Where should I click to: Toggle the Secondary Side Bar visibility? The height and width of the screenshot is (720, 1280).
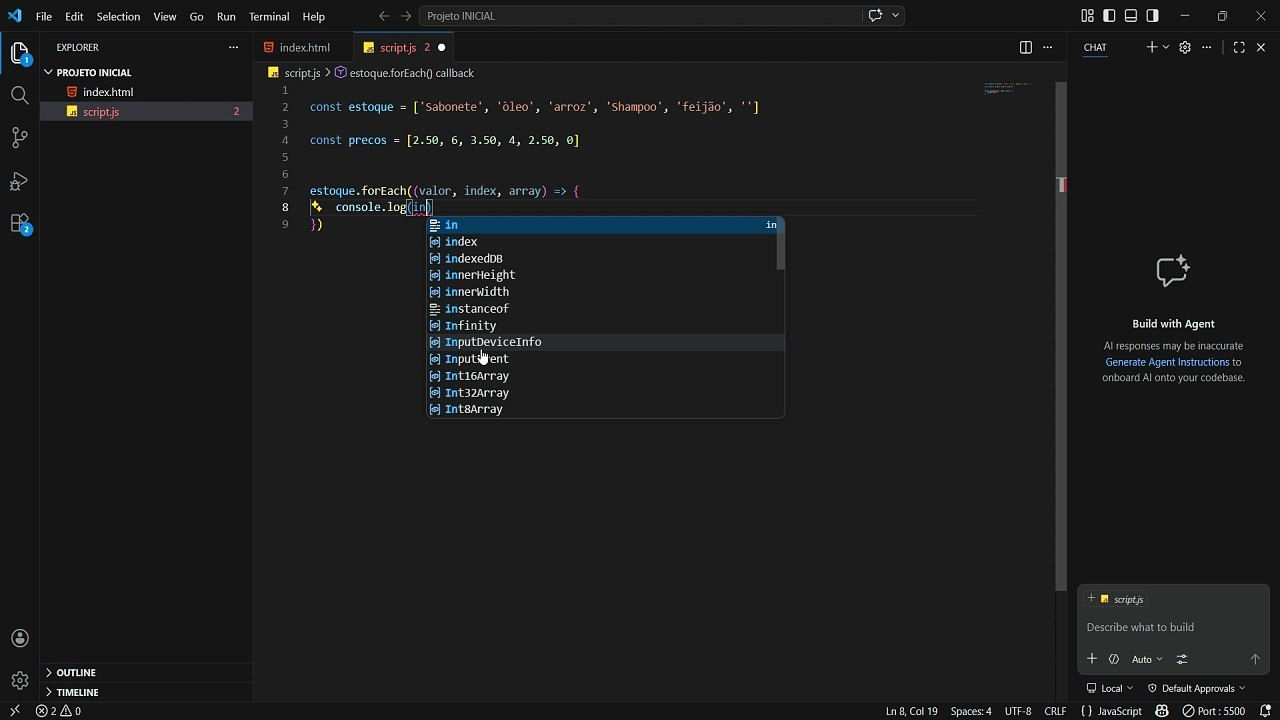click(1153, 16)
